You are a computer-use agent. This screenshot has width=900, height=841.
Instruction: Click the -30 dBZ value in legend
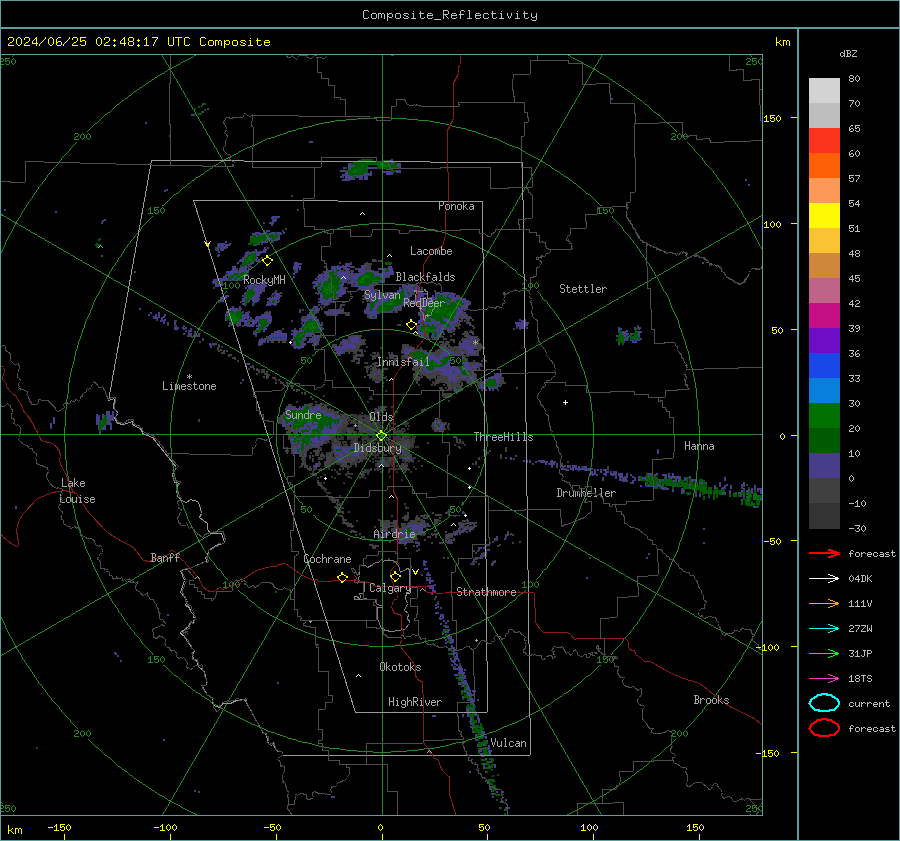coord(857,528)
